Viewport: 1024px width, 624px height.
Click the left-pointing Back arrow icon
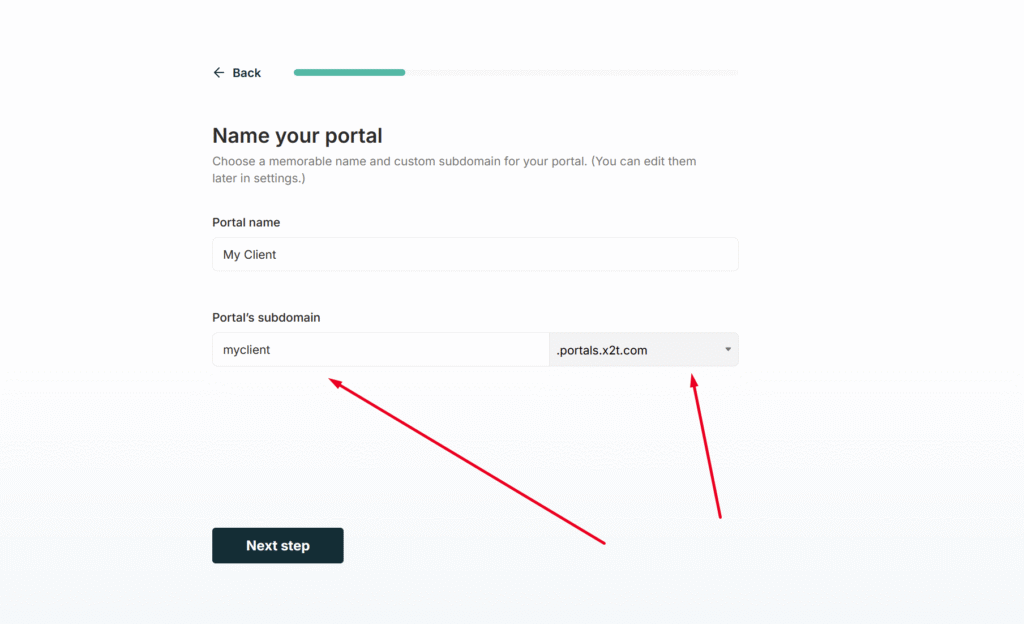point(219,72)
